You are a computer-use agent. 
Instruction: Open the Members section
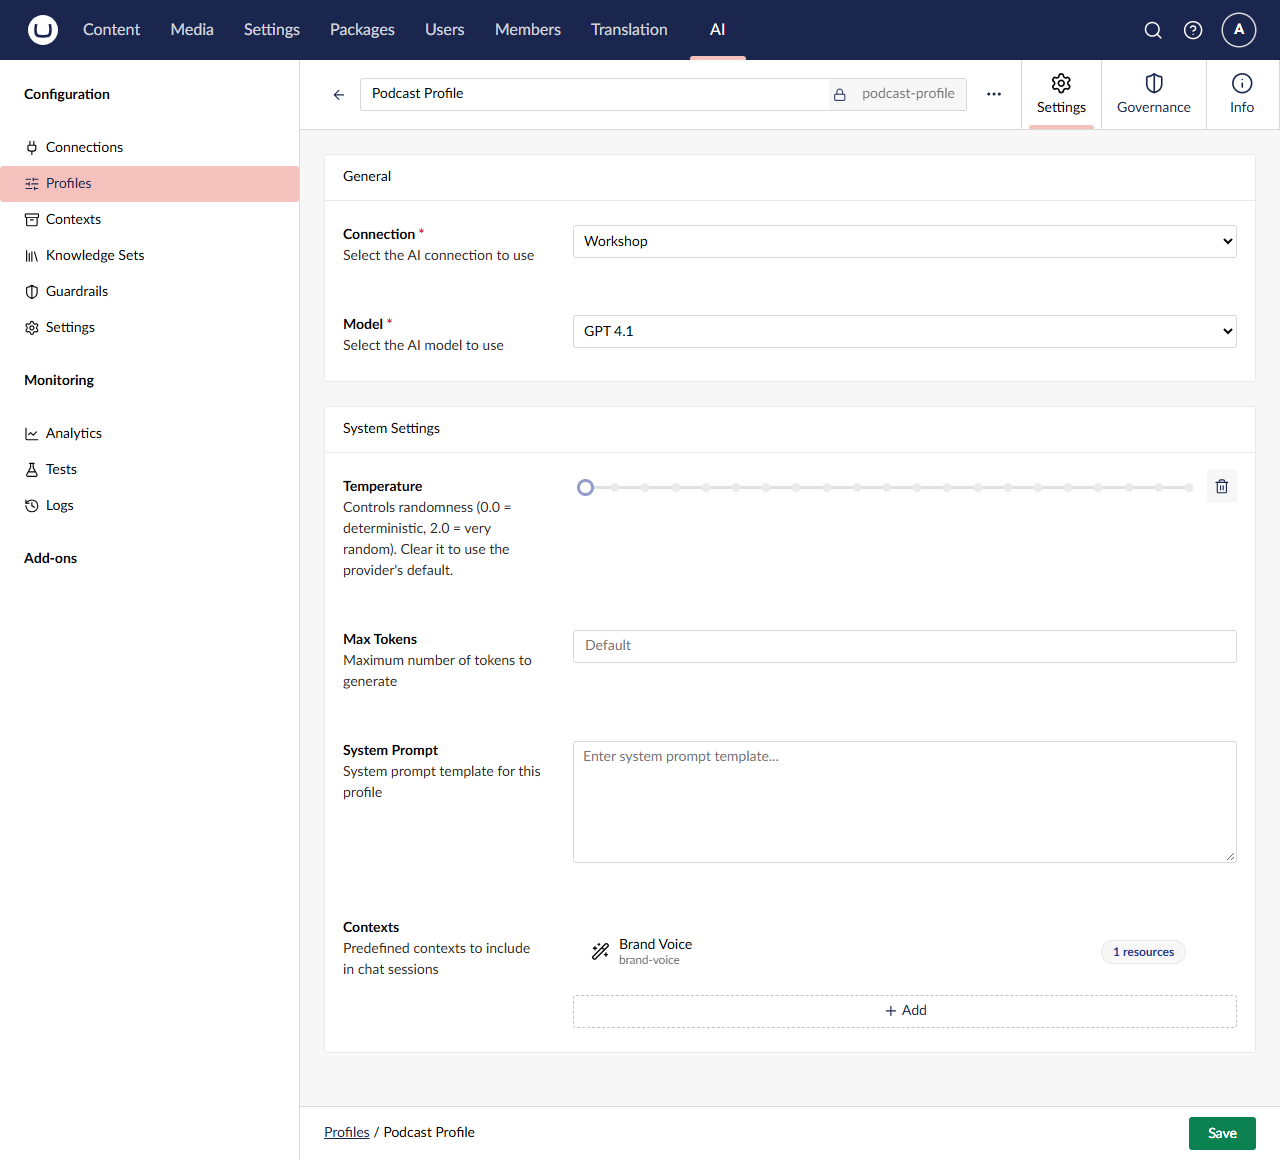[x=528, y=30]
